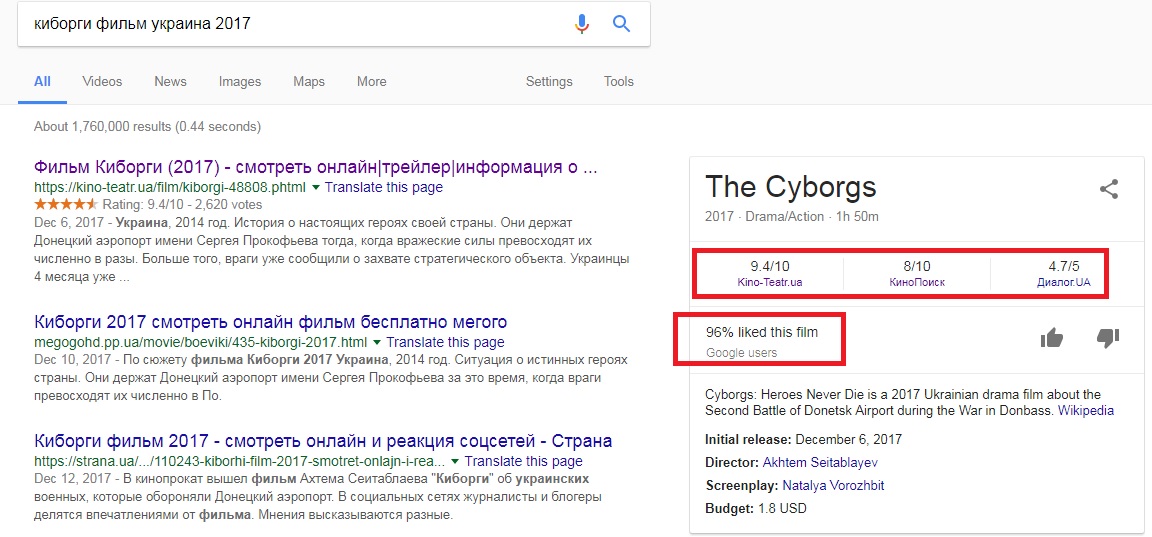Viewport: 1152px width, 537px height.
Task: Switch to the Maps tab
Action: click(308, 82)
